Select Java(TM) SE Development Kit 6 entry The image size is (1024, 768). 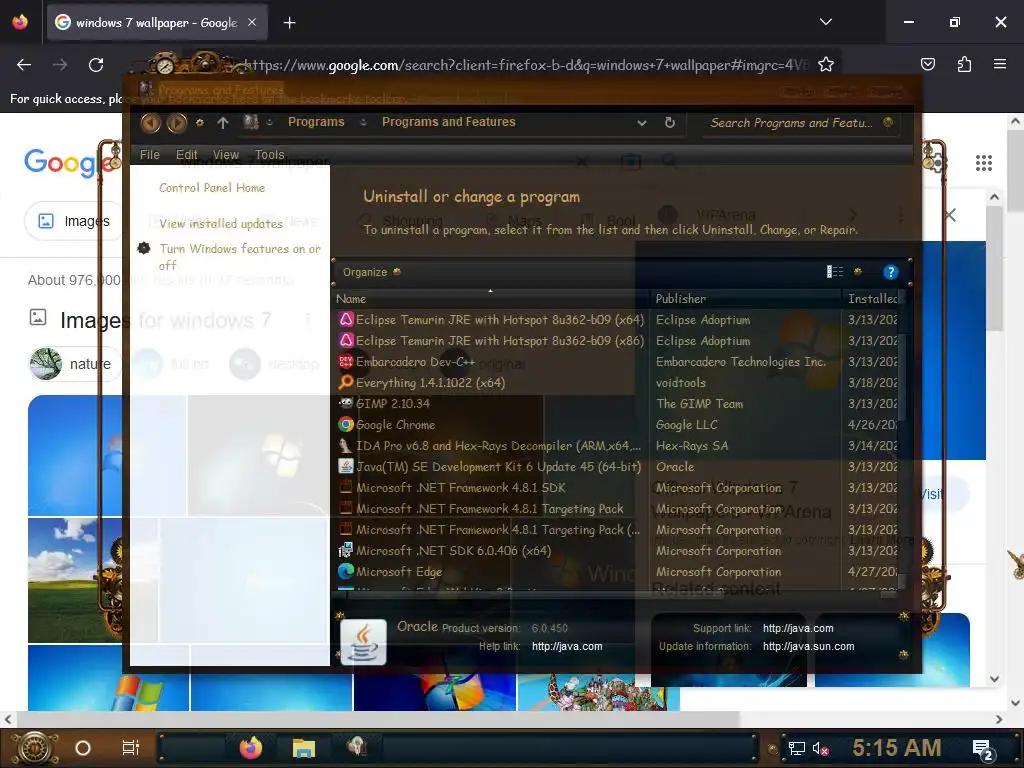(x=490, y=466)
